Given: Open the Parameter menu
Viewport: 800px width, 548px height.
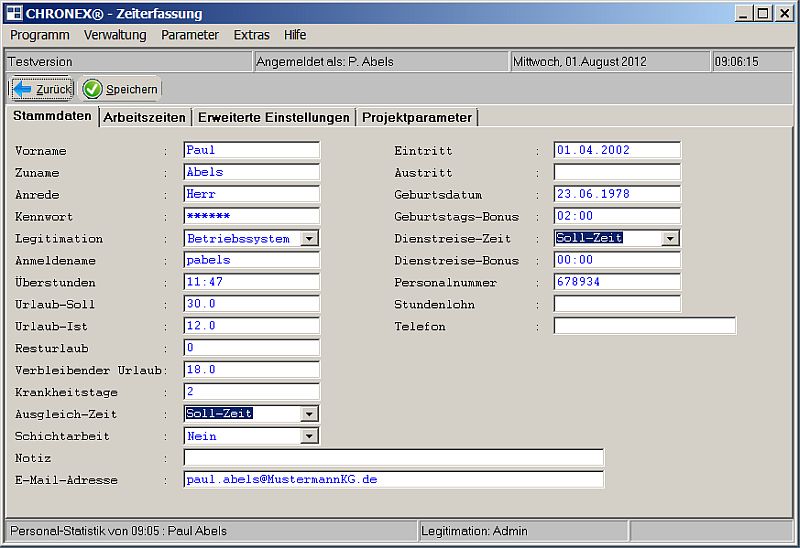Looking at the screenshot, I should pyautogui.click(x=190, y=35).
